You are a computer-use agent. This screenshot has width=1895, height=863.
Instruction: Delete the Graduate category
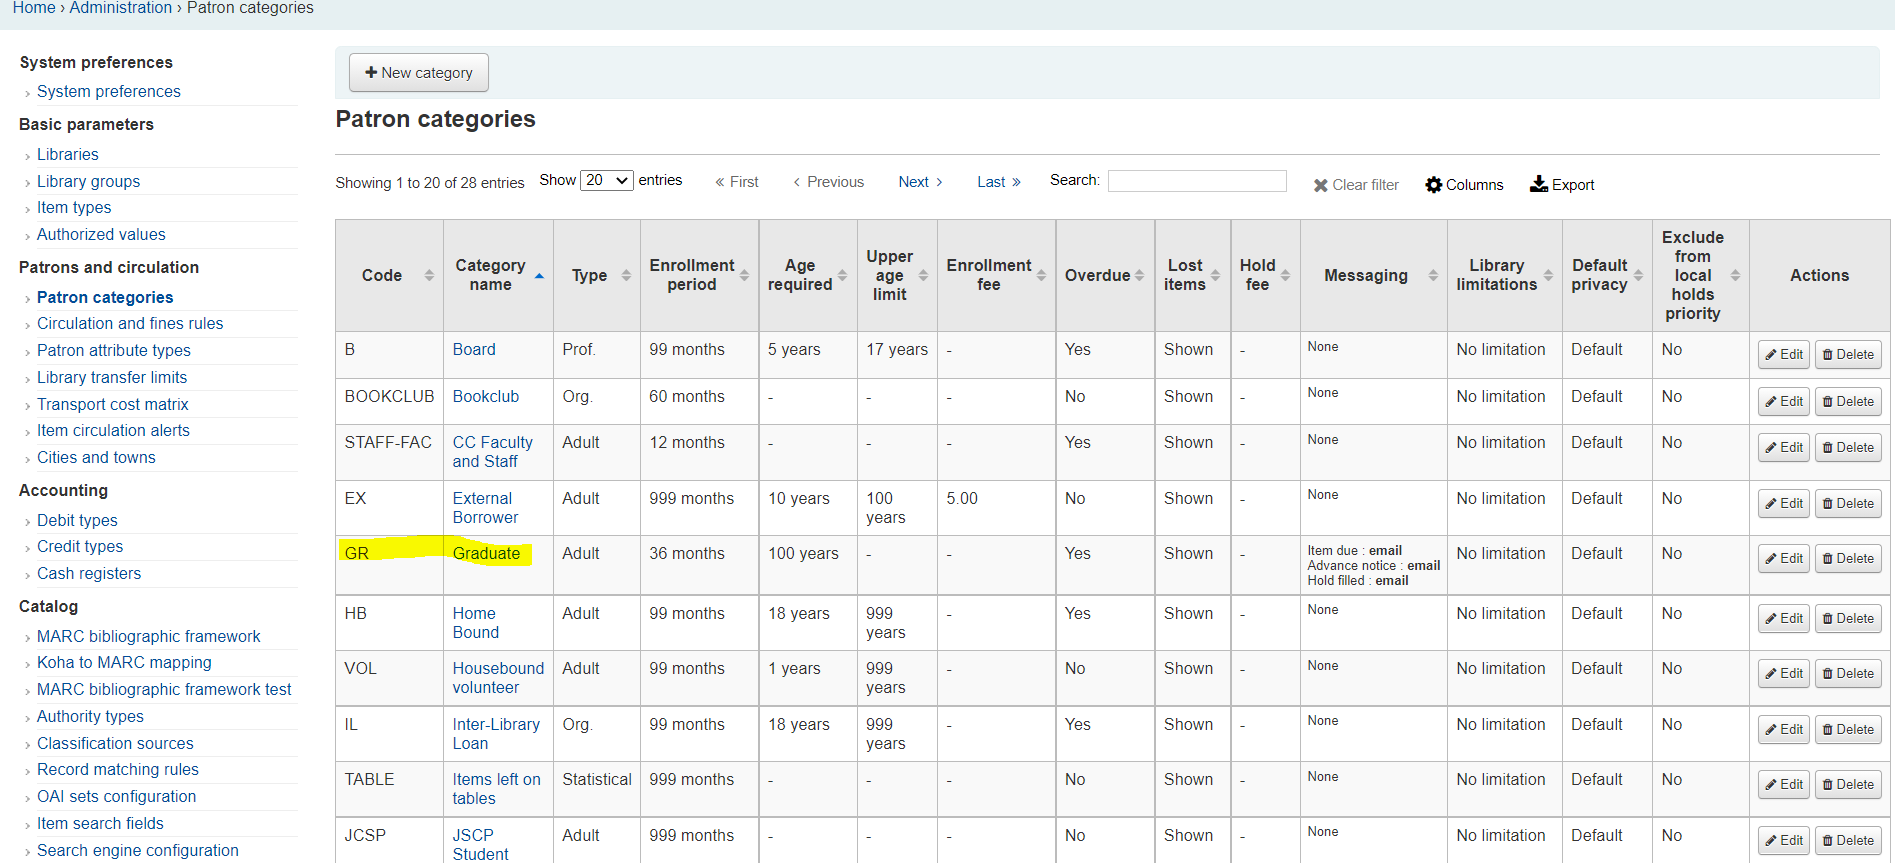click(x=1848, y=559)
